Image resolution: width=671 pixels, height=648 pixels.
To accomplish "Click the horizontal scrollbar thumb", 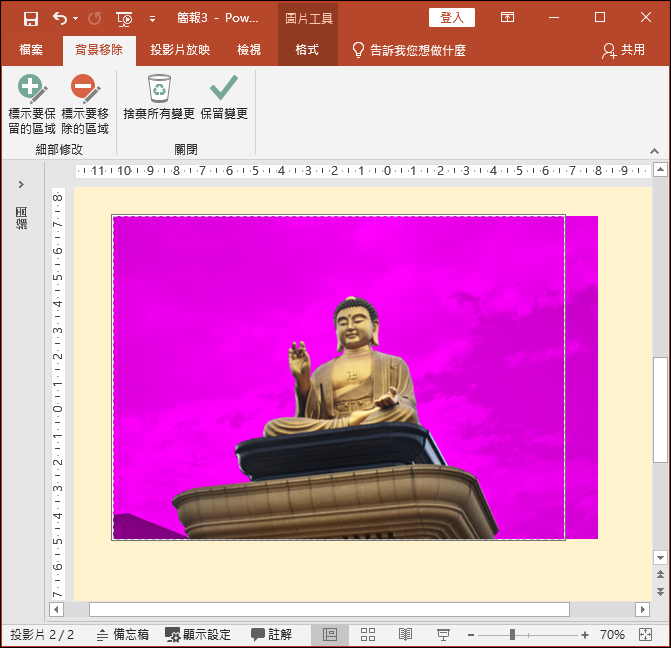I will pyautogui.click(x=329, y=609).
